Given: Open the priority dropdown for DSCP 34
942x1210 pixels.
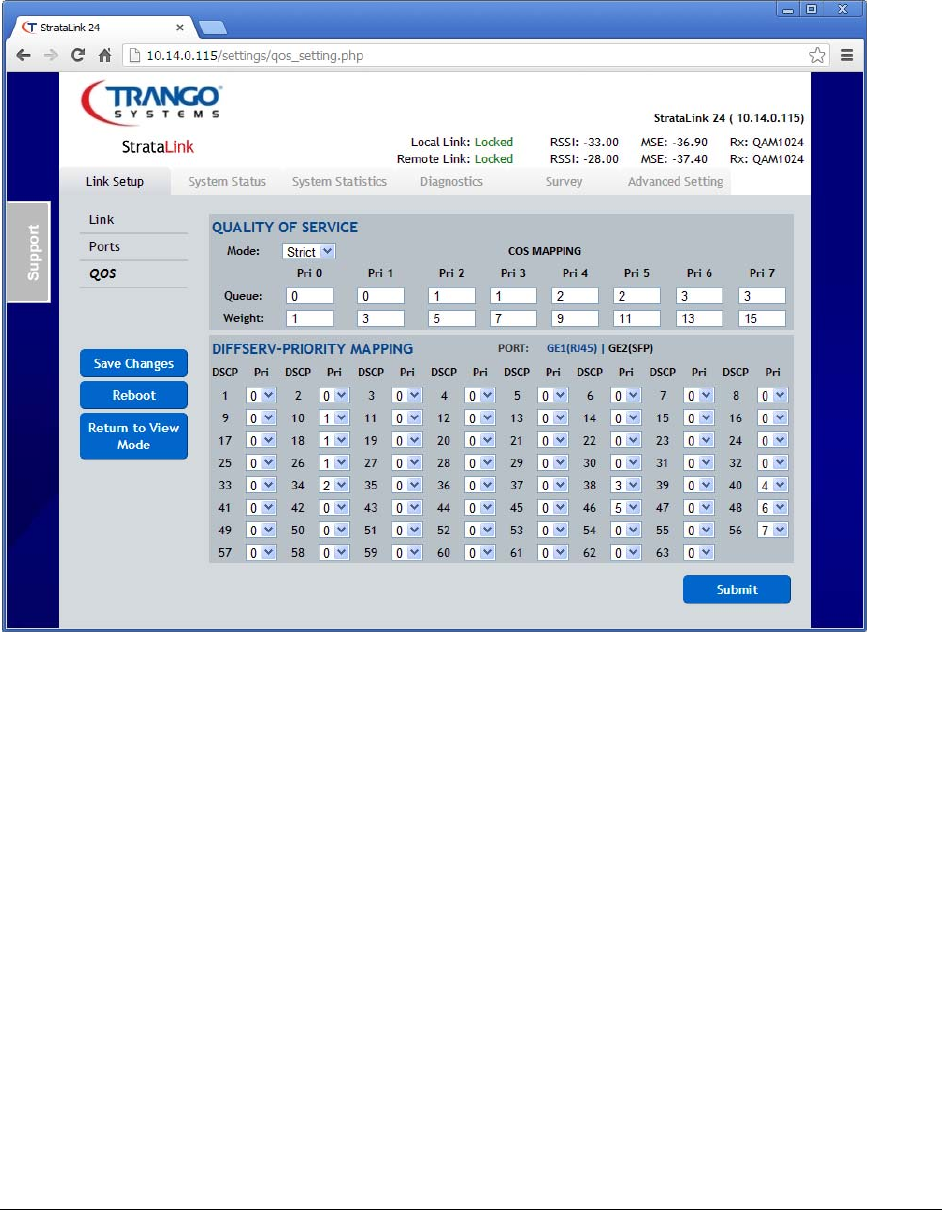Looking at the screenshot, I should (x=334, y=485).
